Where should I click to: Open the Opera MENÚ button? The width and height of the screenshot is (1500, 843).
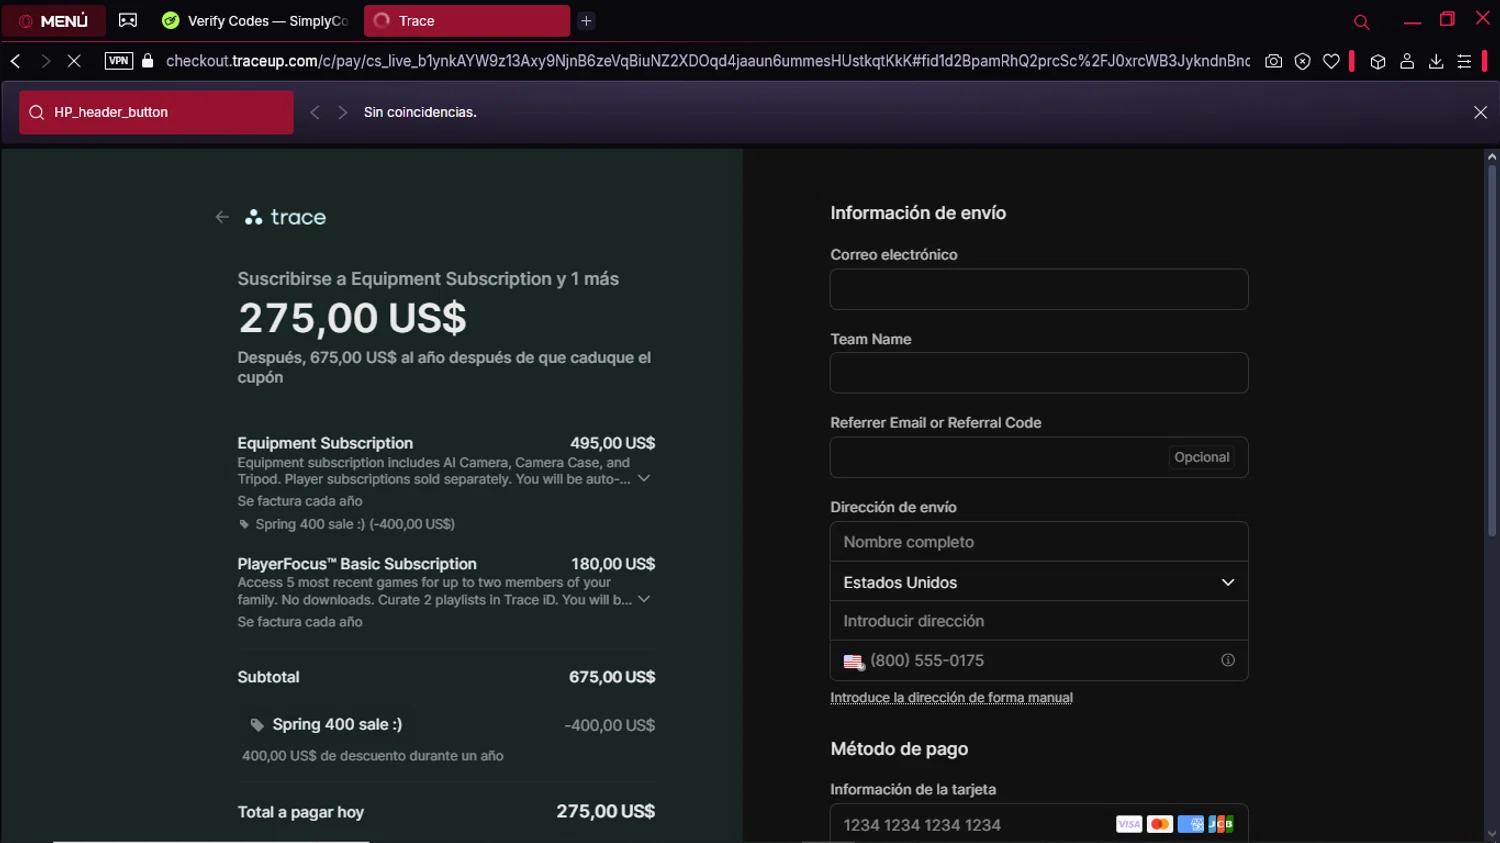click(x=54, y=21)
